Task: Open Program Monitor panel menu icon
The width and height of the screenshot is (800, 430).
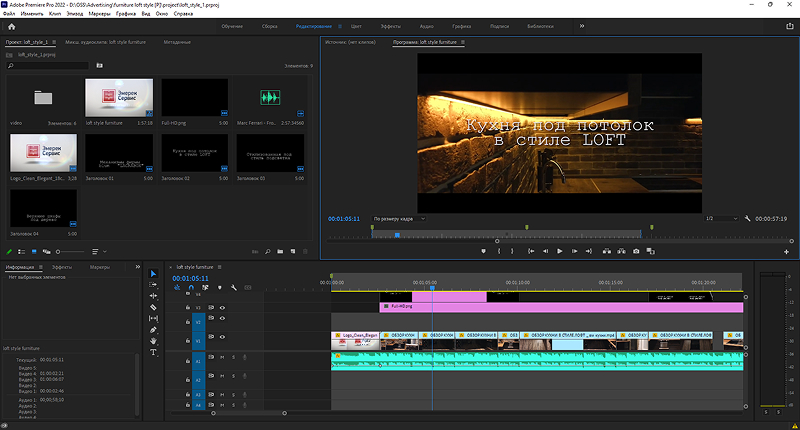Action: coord(463,42)
